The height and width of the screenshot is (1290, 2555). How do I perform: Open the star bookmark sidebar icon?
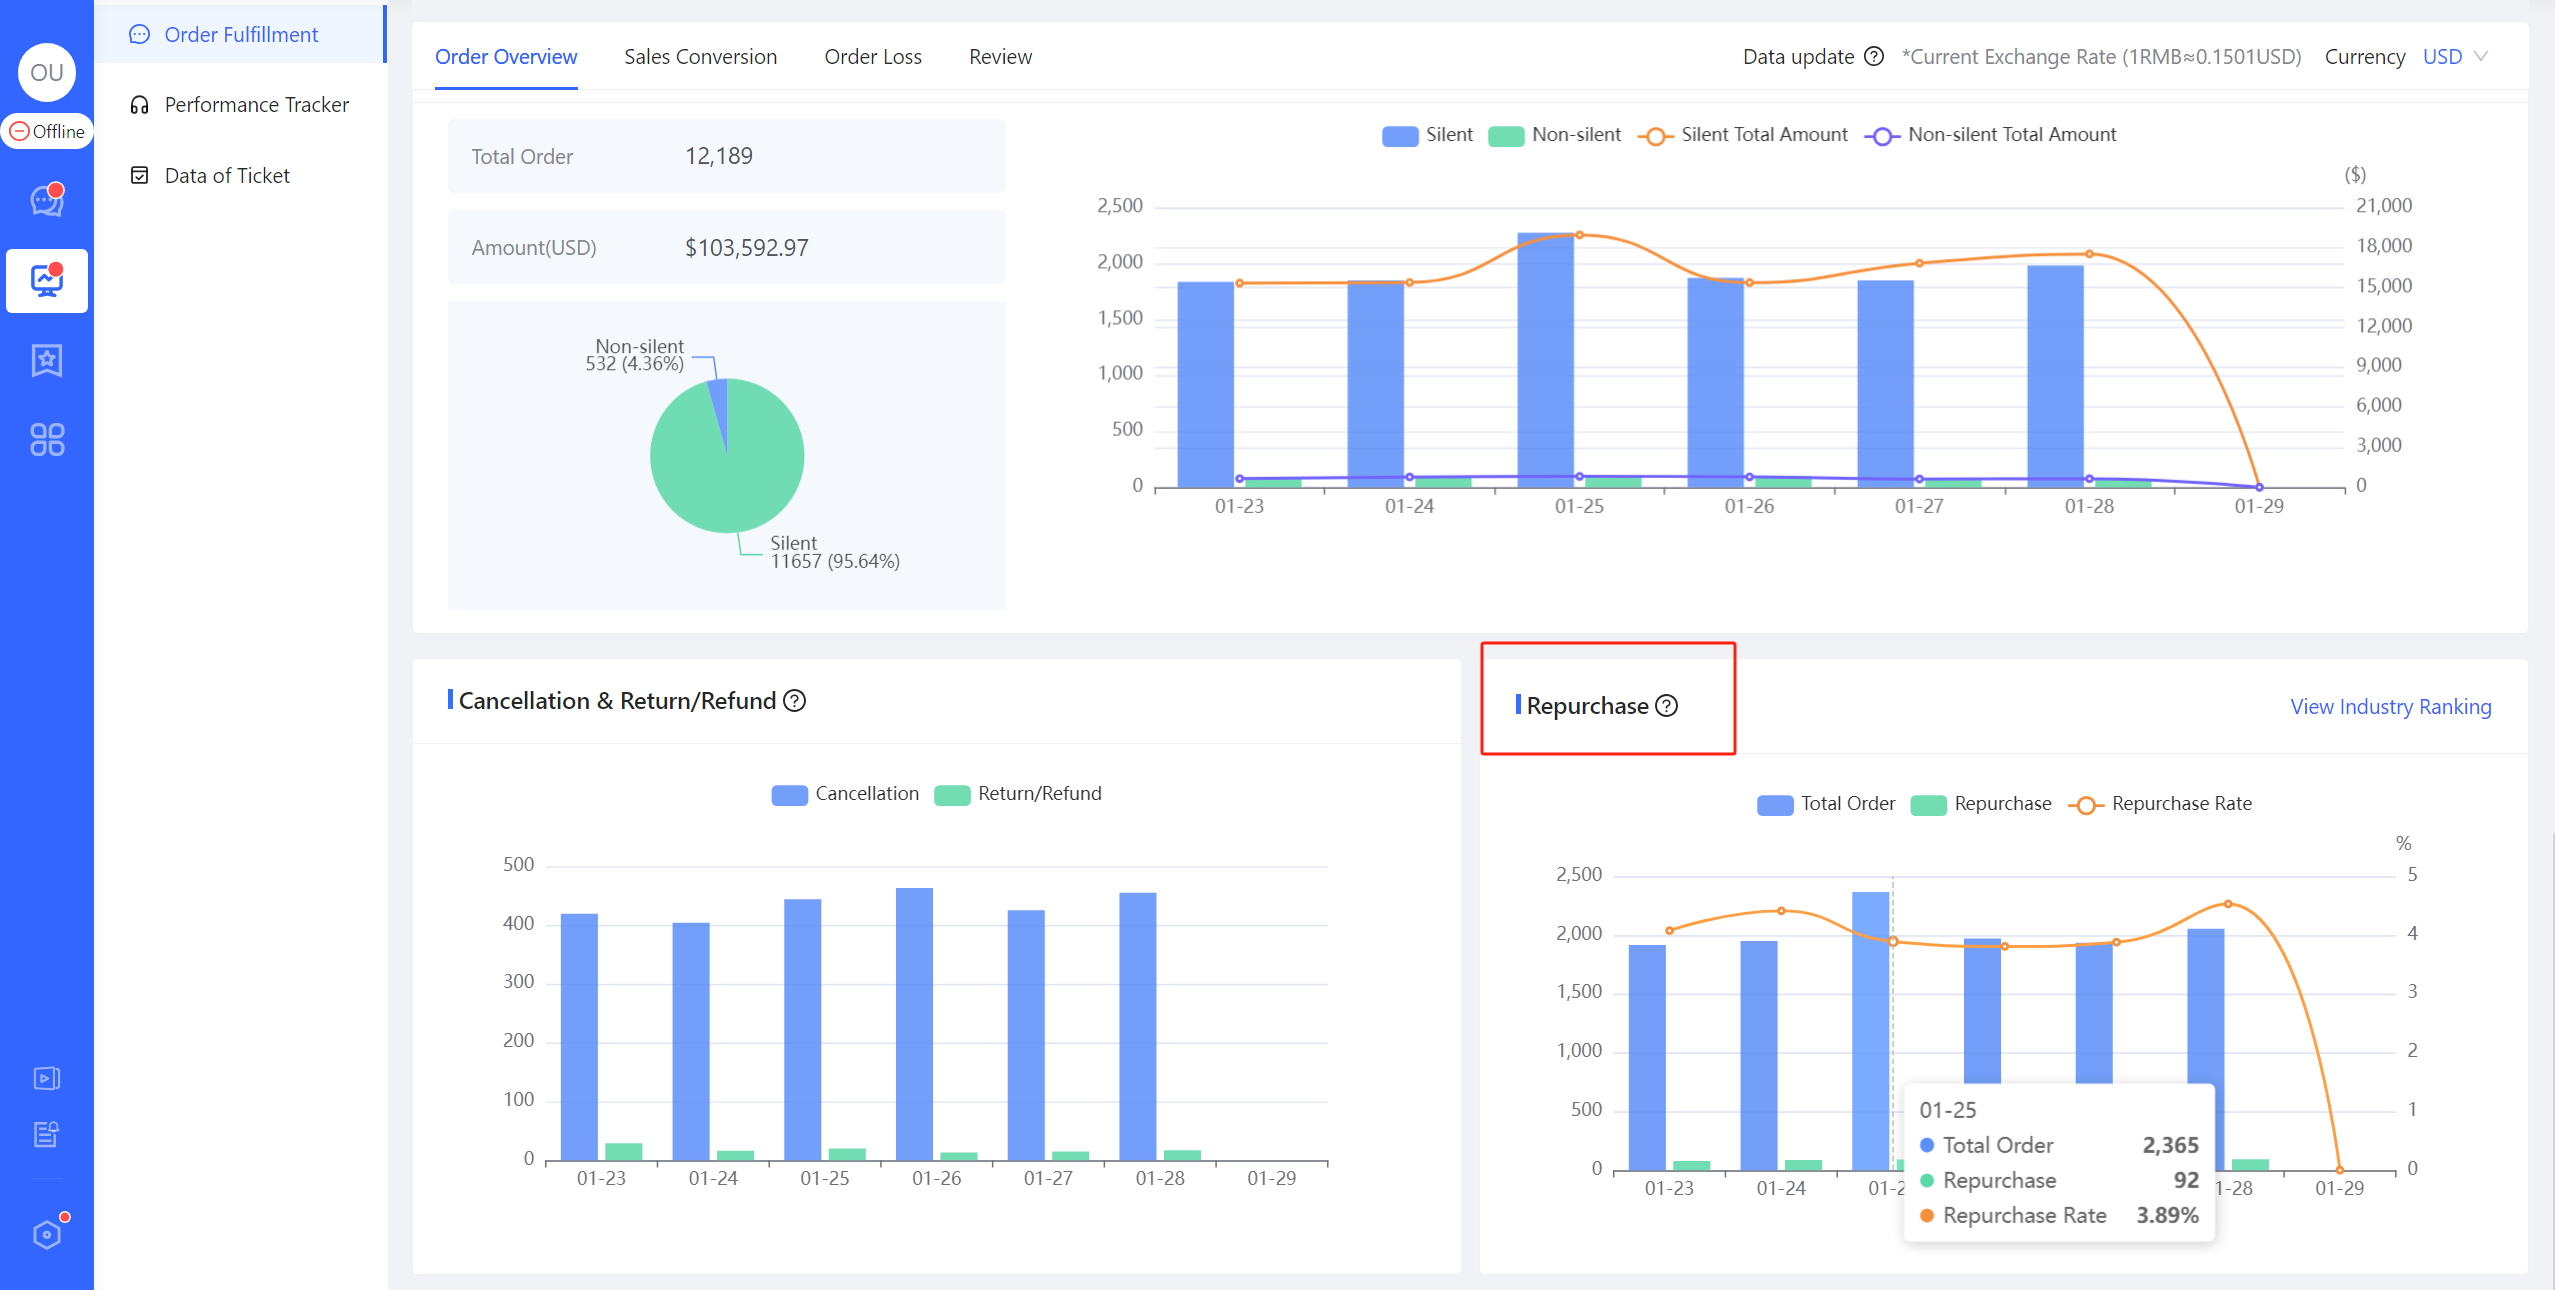pyautogui.click(x=47, y=360)
